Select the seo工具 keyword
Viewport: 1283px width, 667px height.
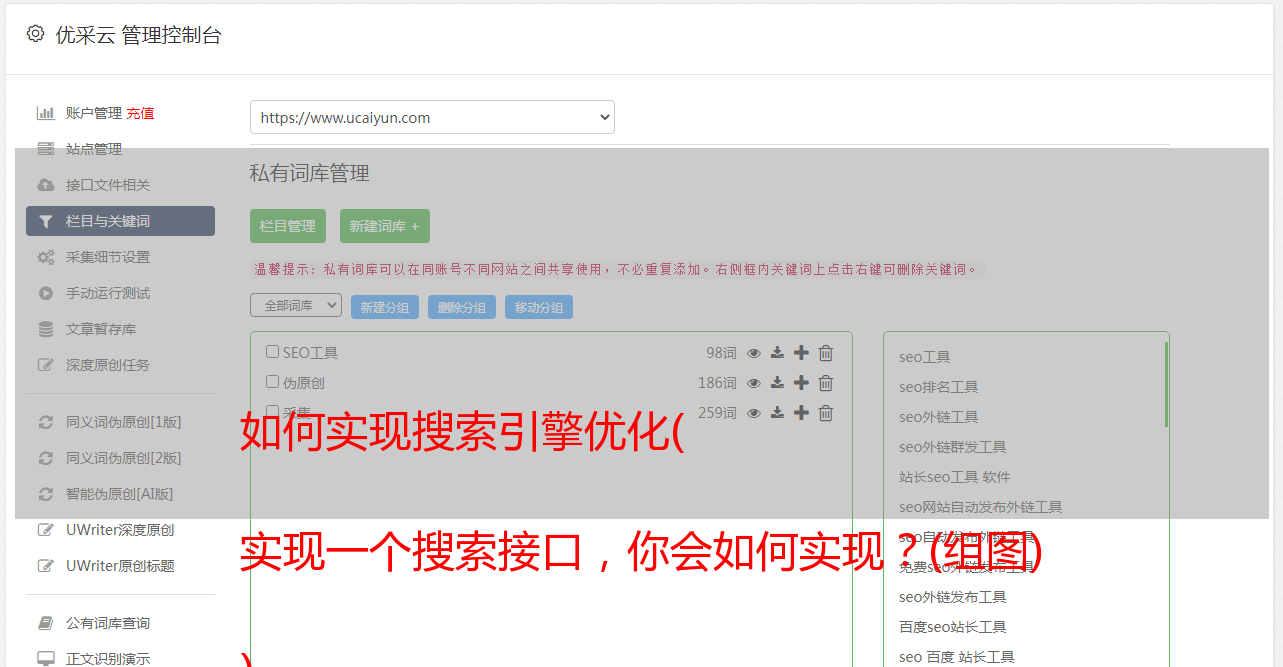click(925, 357)
